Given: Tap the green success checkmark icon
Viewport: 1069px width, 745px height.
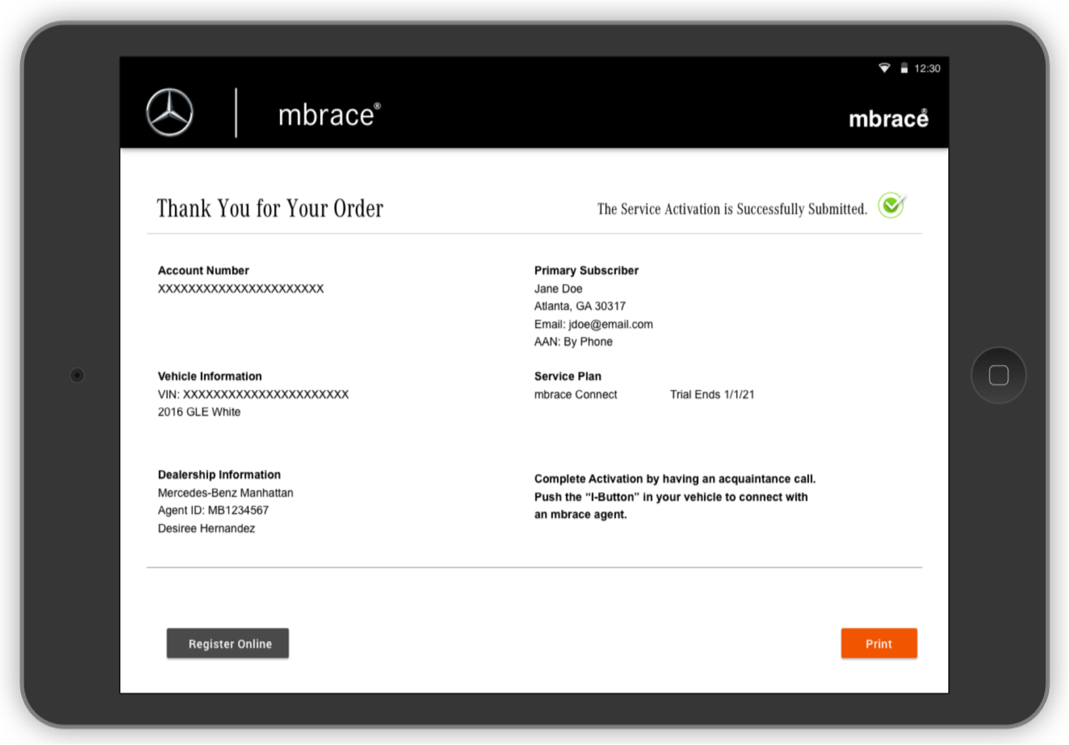Looking at the screenshot, I should coord(891,206).
